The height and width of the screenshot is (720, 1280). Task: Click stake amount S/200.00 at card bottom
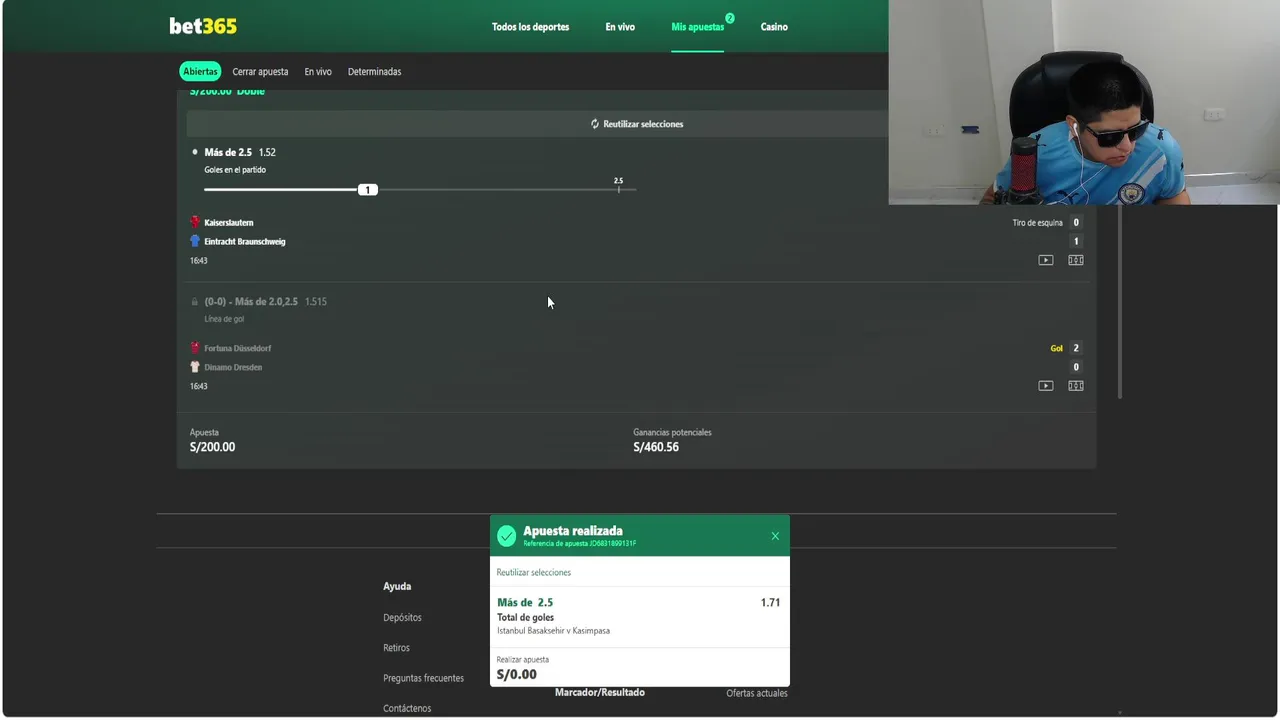pos(212,447)
